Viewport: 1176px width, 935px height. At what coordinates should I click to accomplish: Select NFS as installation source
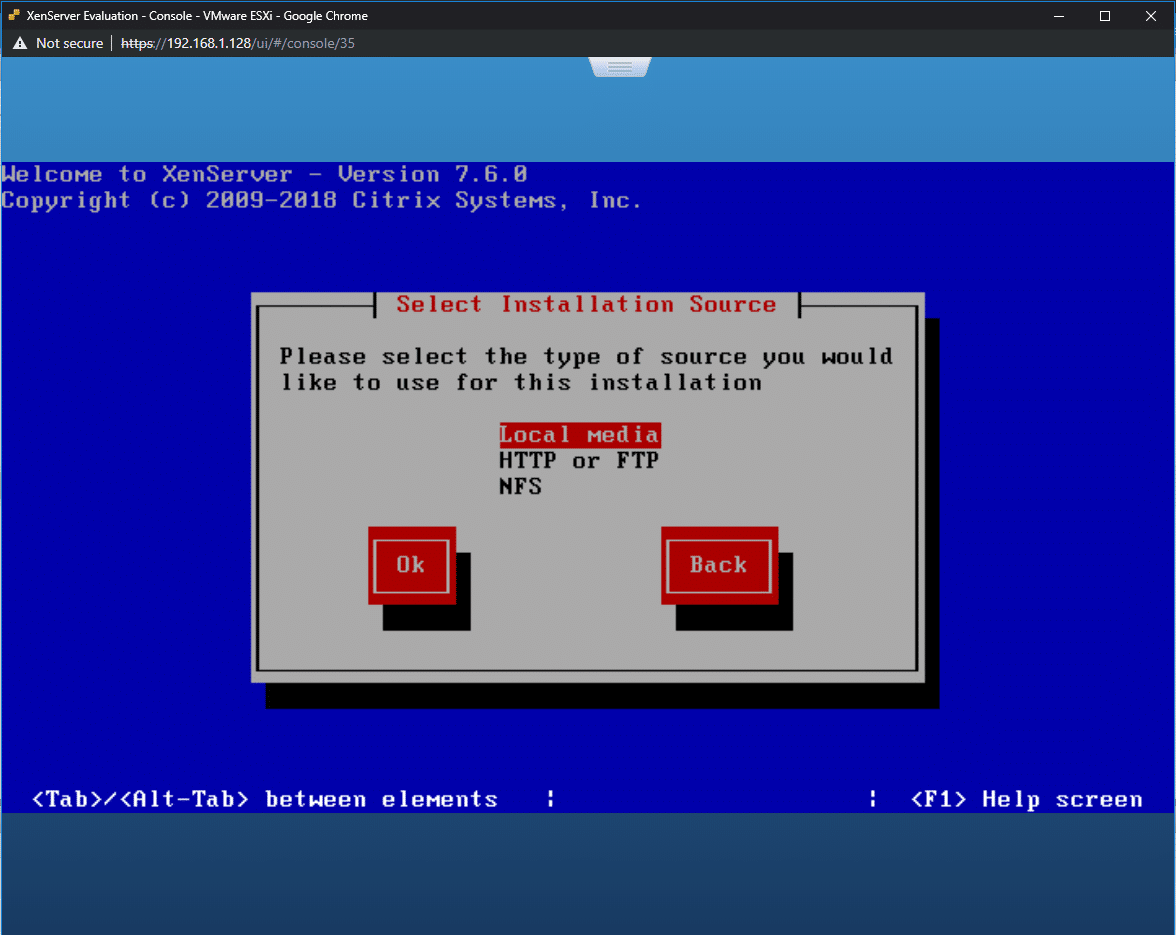520,487
